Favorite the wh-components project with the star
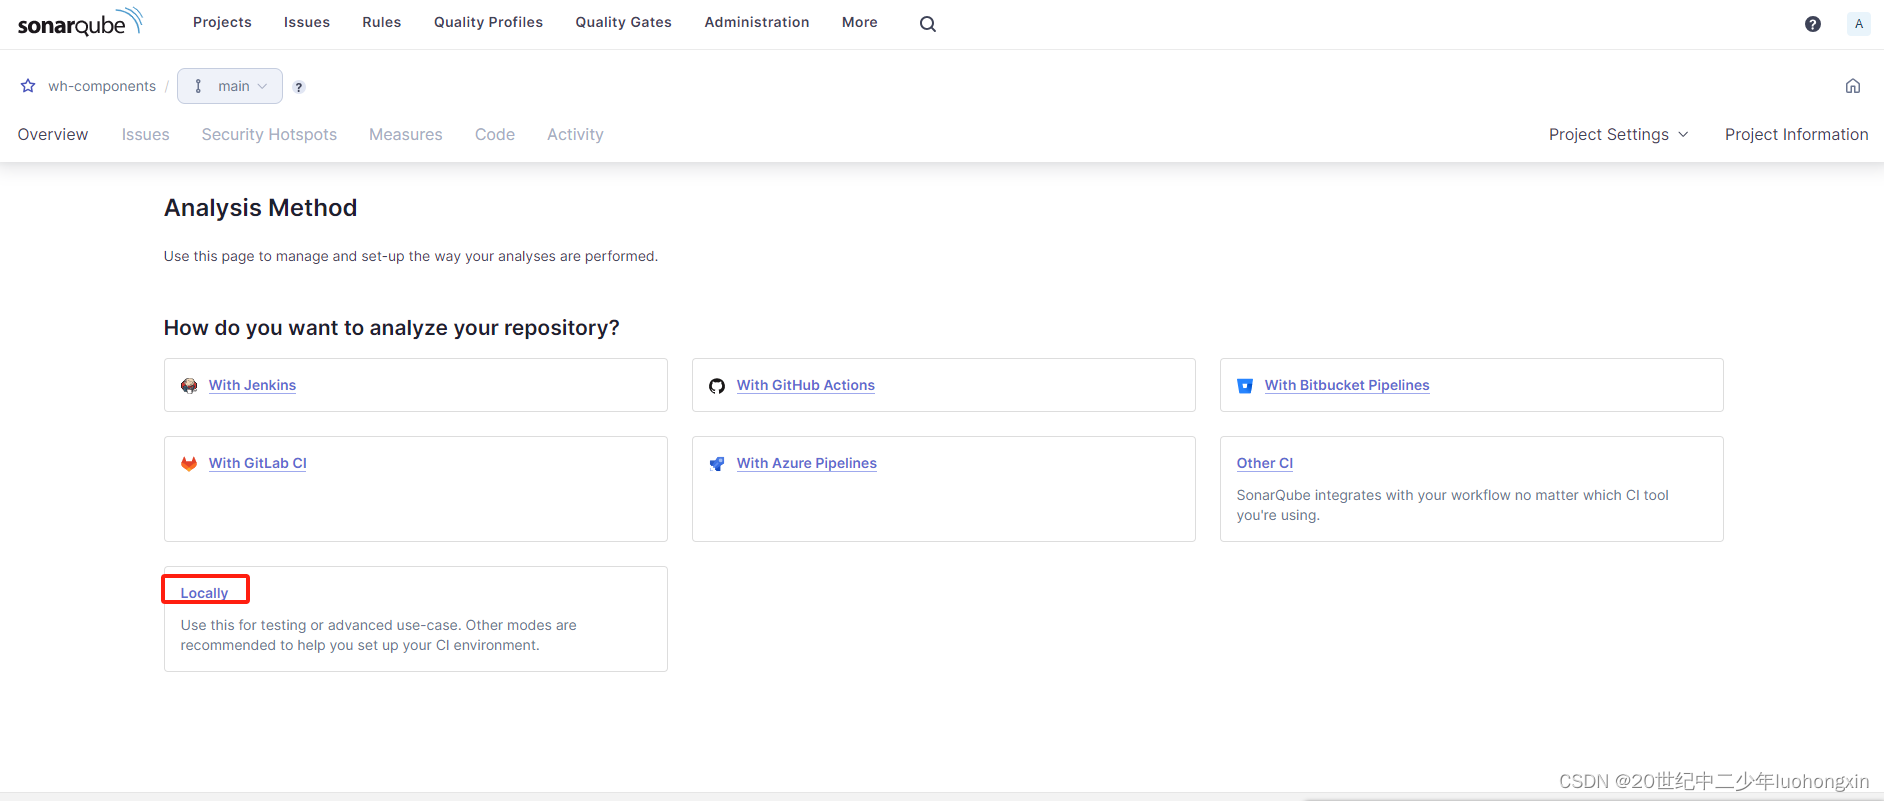 point(28,86)
